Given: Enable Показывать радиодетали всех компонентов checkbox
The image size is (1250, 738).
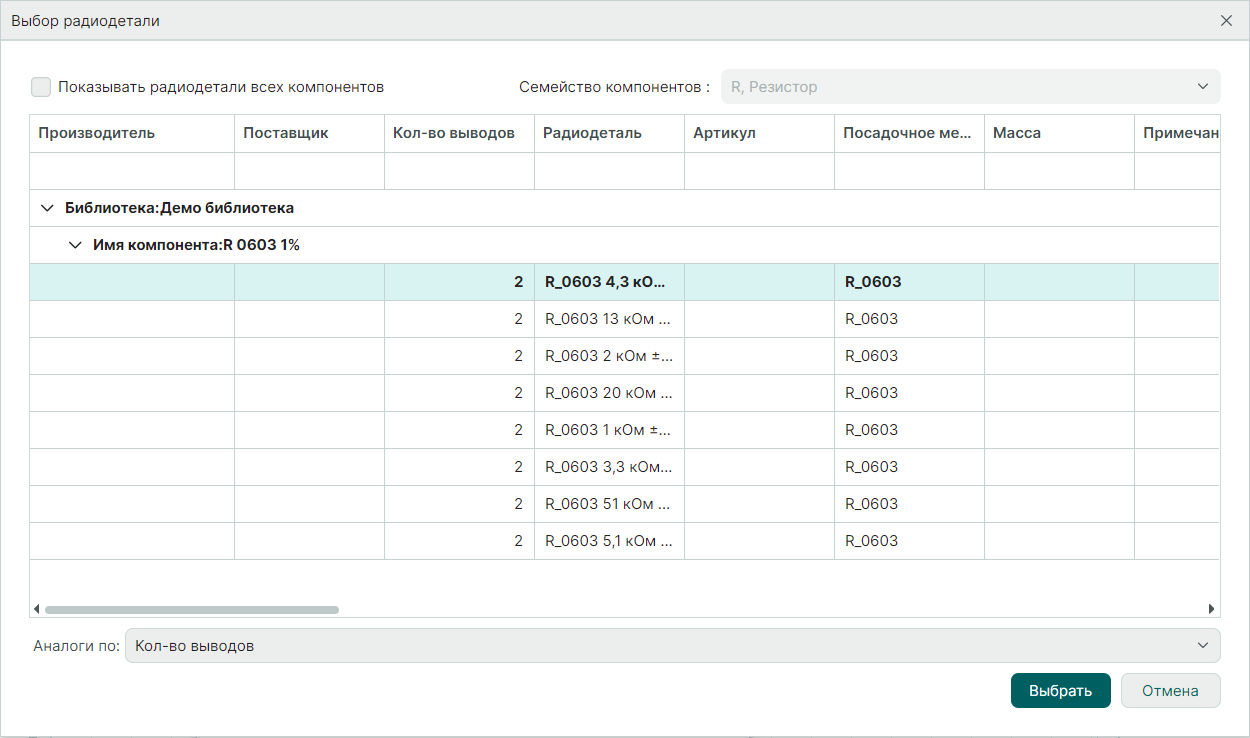Looking at the screenshot, I should [41, 87].
